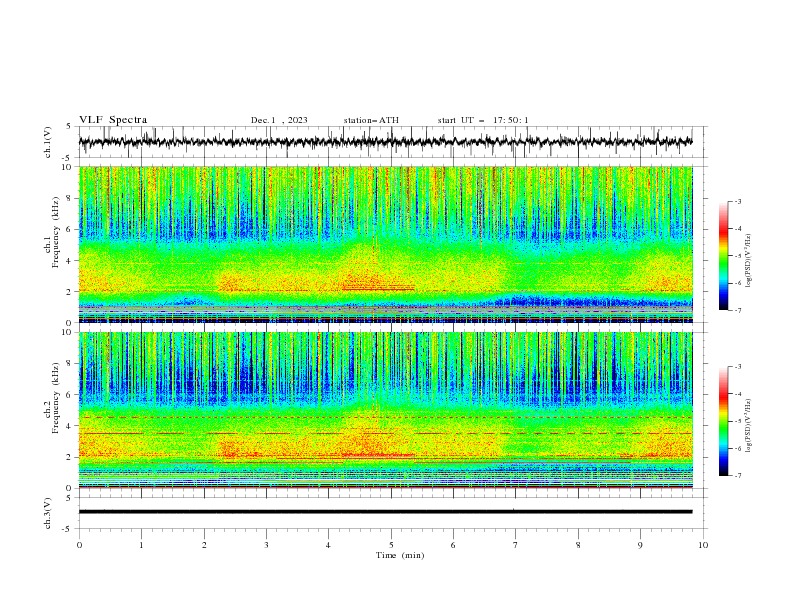Click inside the ch.1 spectrogram panel
This screenshot has width=792, height=612.
click(385, 244)
